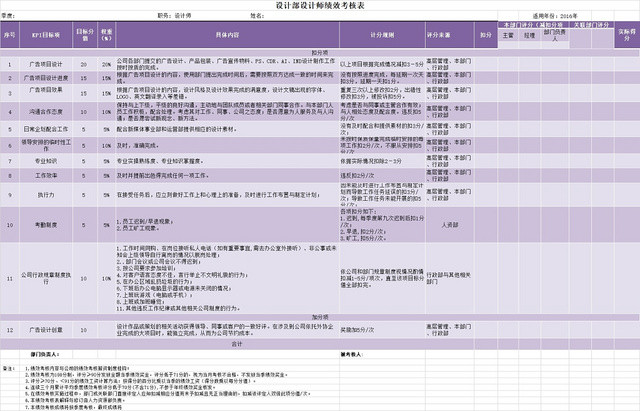Viewport: 640px width, 411px height.
Task: Select the 广告项目设计 KPI cell
Action: pyautogui.click(x=46, y=64)
